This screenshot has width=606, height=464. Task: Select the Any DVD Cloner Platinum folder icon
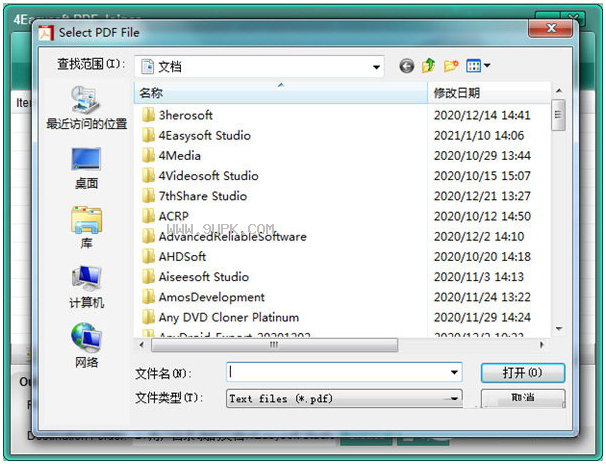[x=148, y=317]
